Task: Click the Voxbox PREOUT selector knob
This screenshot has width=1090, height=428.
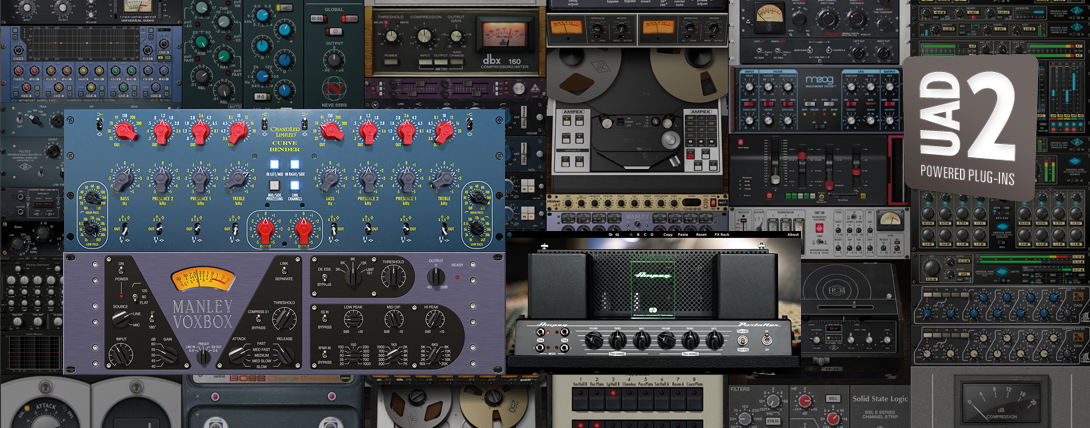Action: pos(204,357)
